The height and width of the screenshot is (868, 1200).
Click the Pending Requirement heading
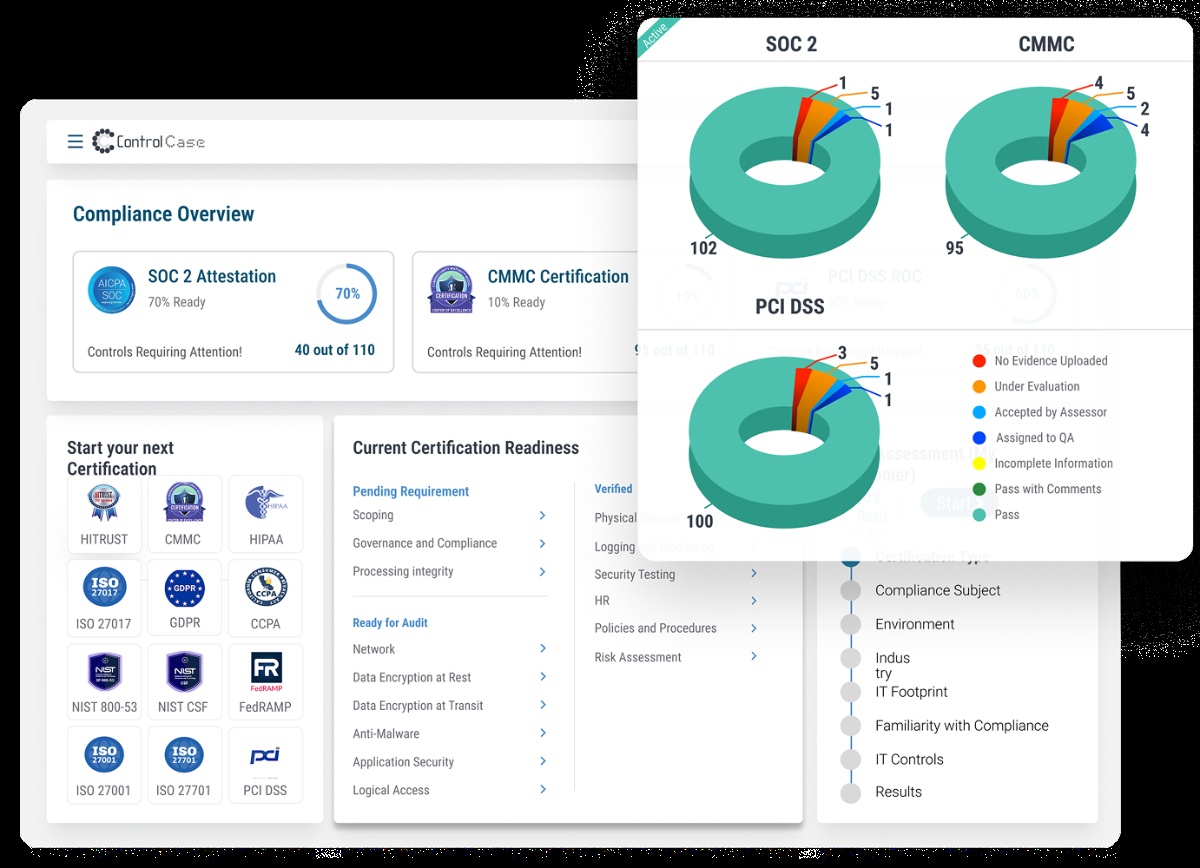coord(411,491)
